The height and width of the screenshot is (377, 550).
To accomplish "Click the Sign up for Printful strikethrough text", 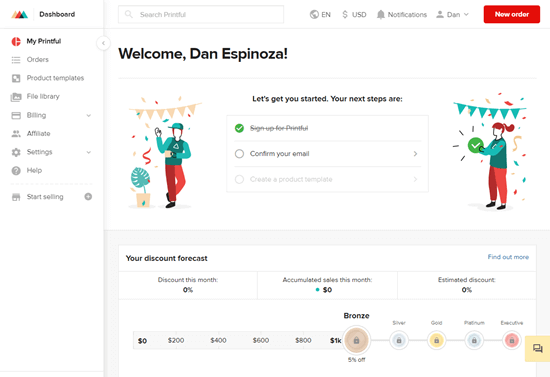I will 279,128.
